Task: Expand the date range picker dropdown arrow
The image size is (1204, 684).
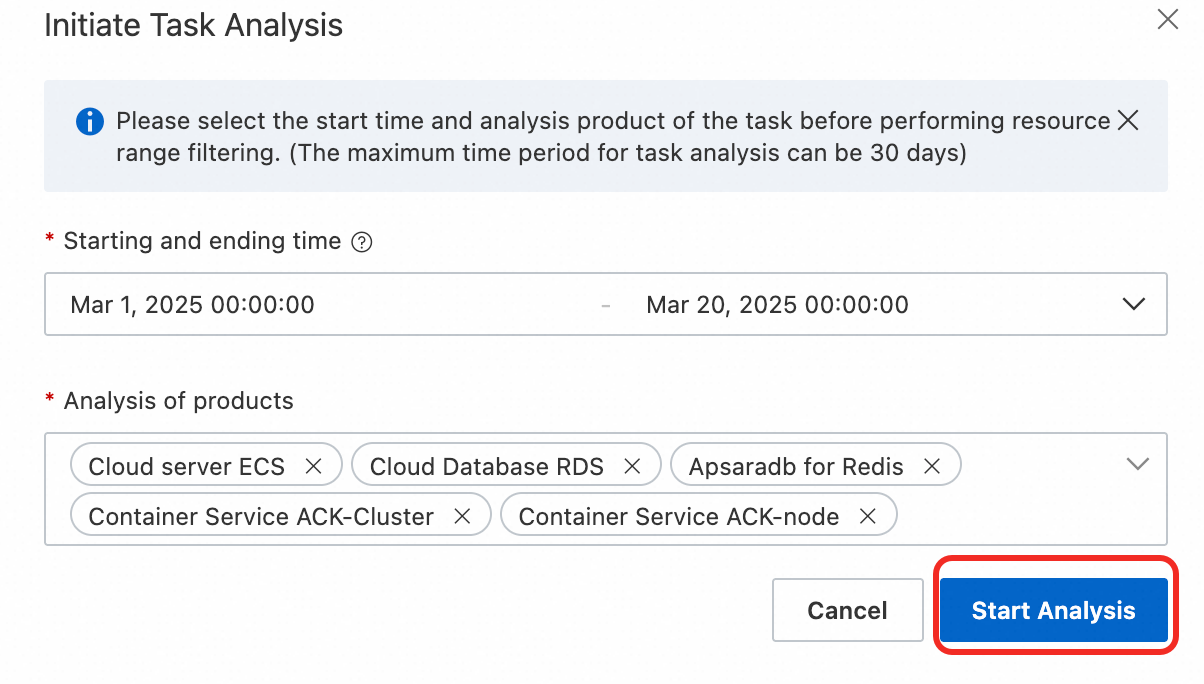Action: click(1133, 304)
